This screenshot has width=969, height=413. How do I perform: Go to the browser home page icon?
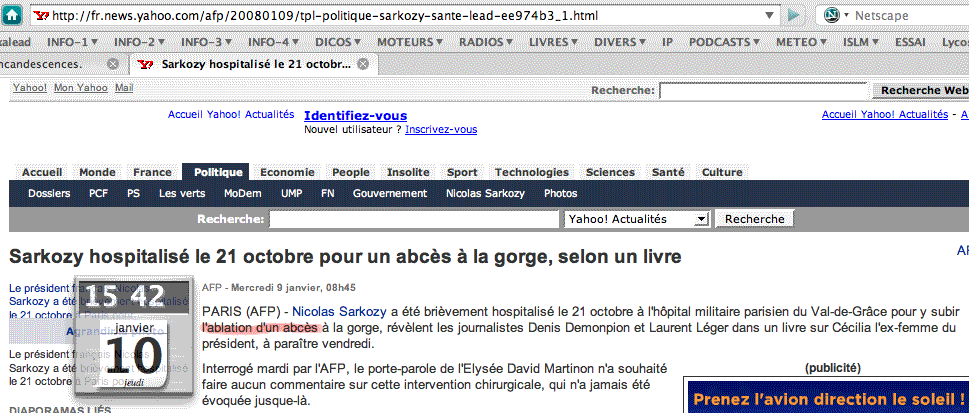(x=12, y=15)
